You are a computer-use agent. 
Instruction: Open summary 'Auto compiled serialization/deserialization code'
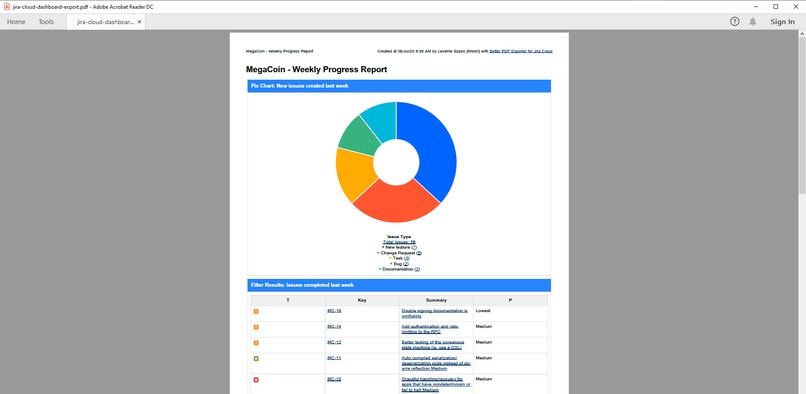click(x=436, y=363)
